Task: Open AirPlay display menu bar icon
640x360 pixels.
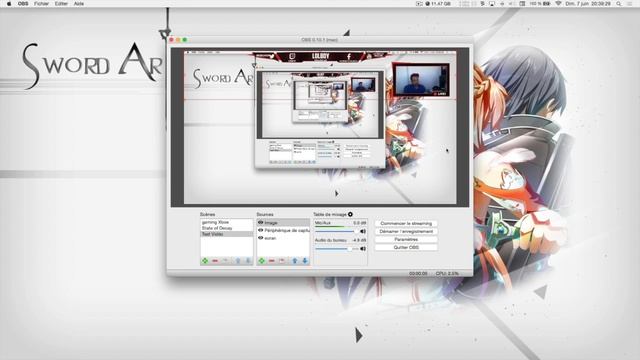Action: (491, 3)
